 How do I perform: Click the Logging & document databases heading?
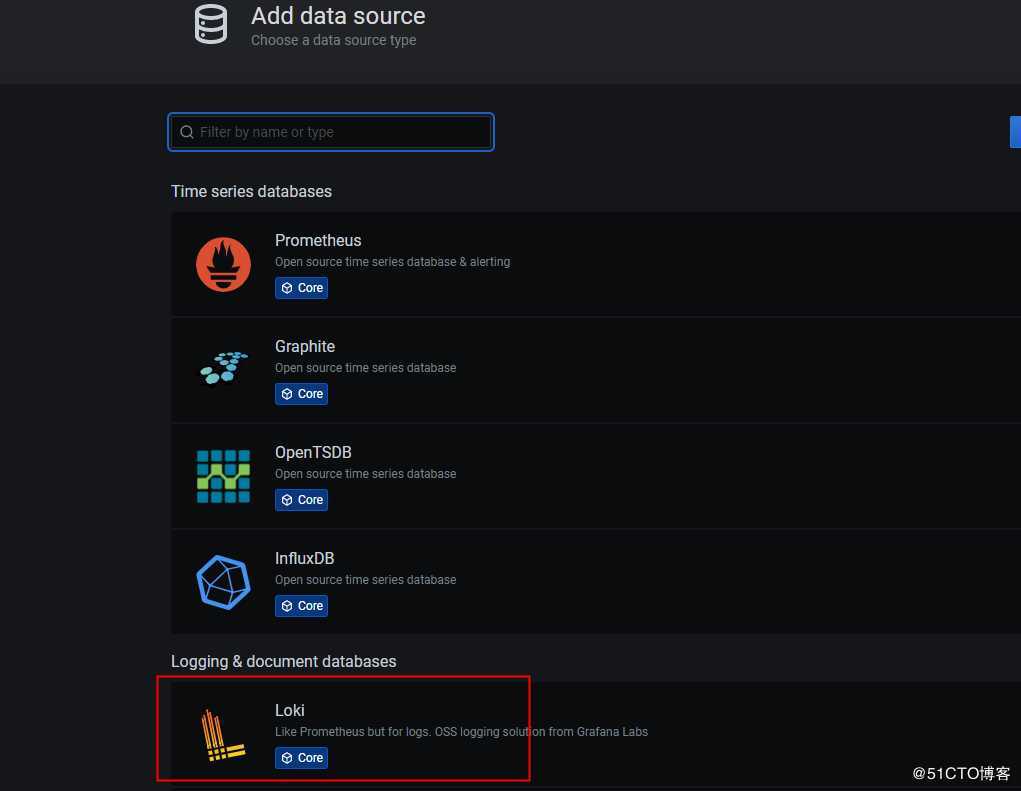point(283,661)
